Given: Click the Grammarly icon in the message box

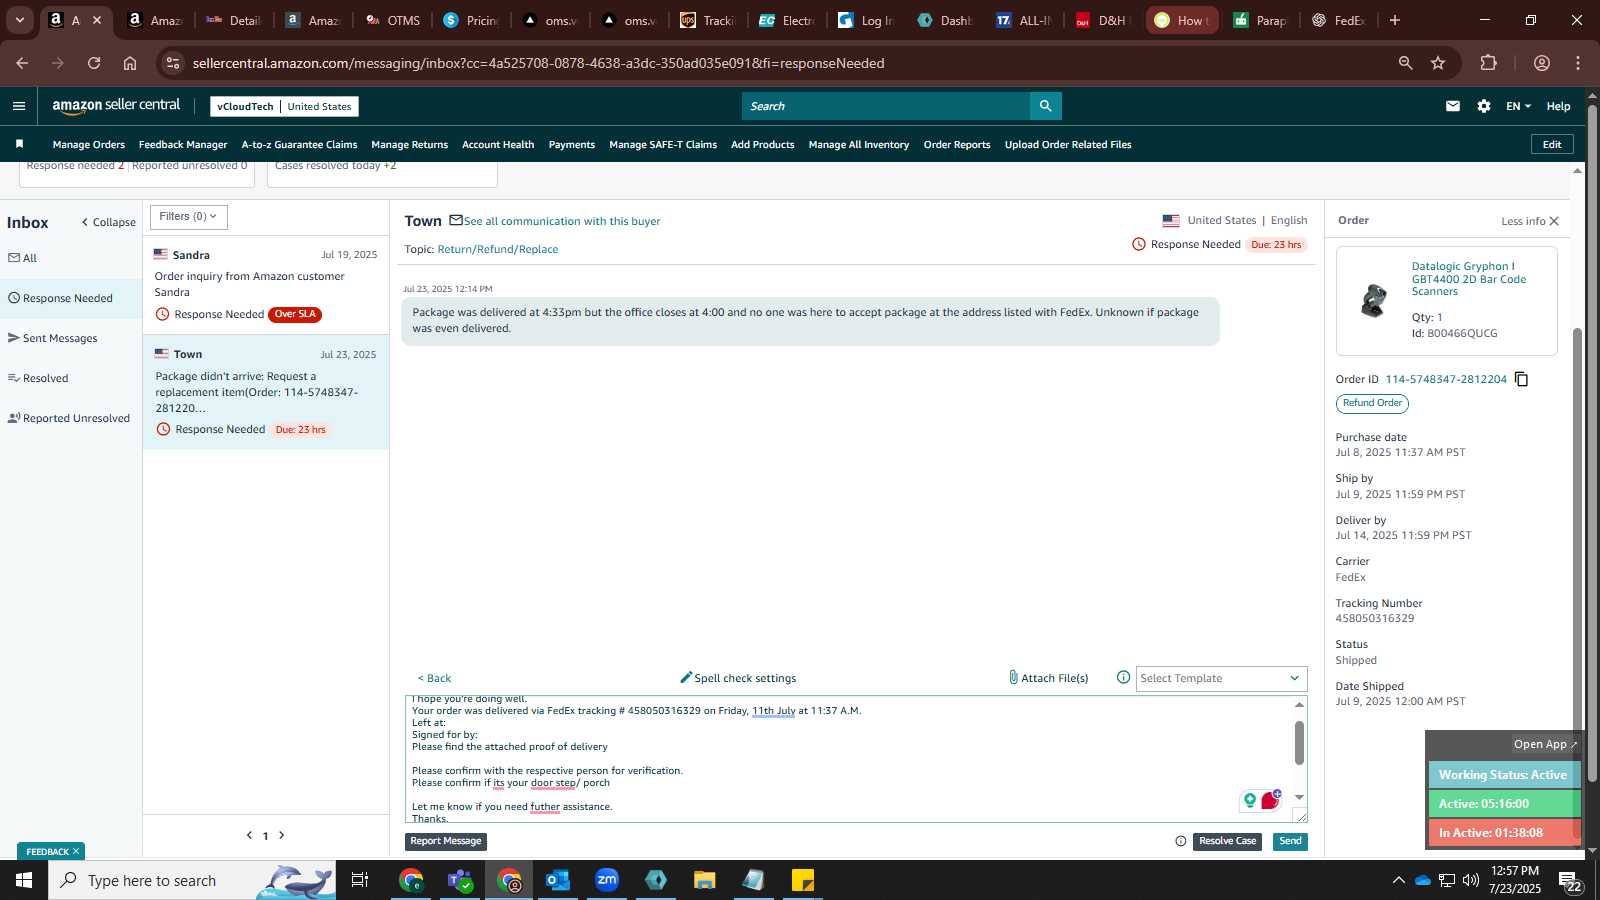Looking at the screenshot, I should (x=1249, y=800).
